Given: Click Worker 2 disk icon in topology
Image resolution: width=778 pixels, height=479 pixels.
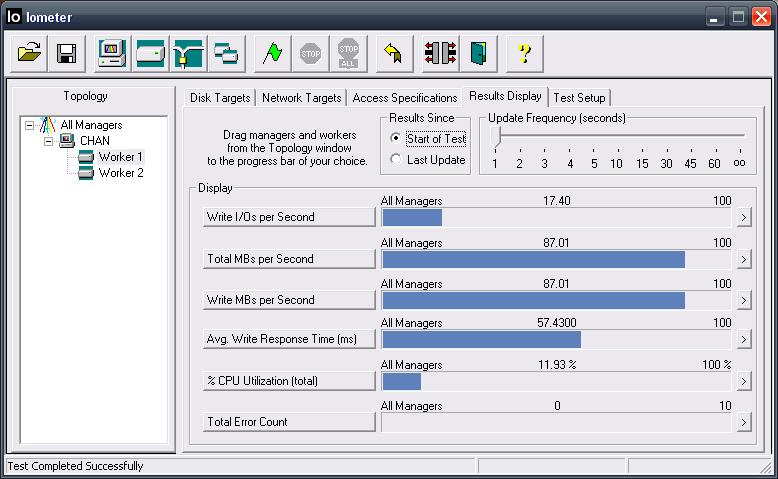Looking at the screenshot, I should tap(86, 173).
